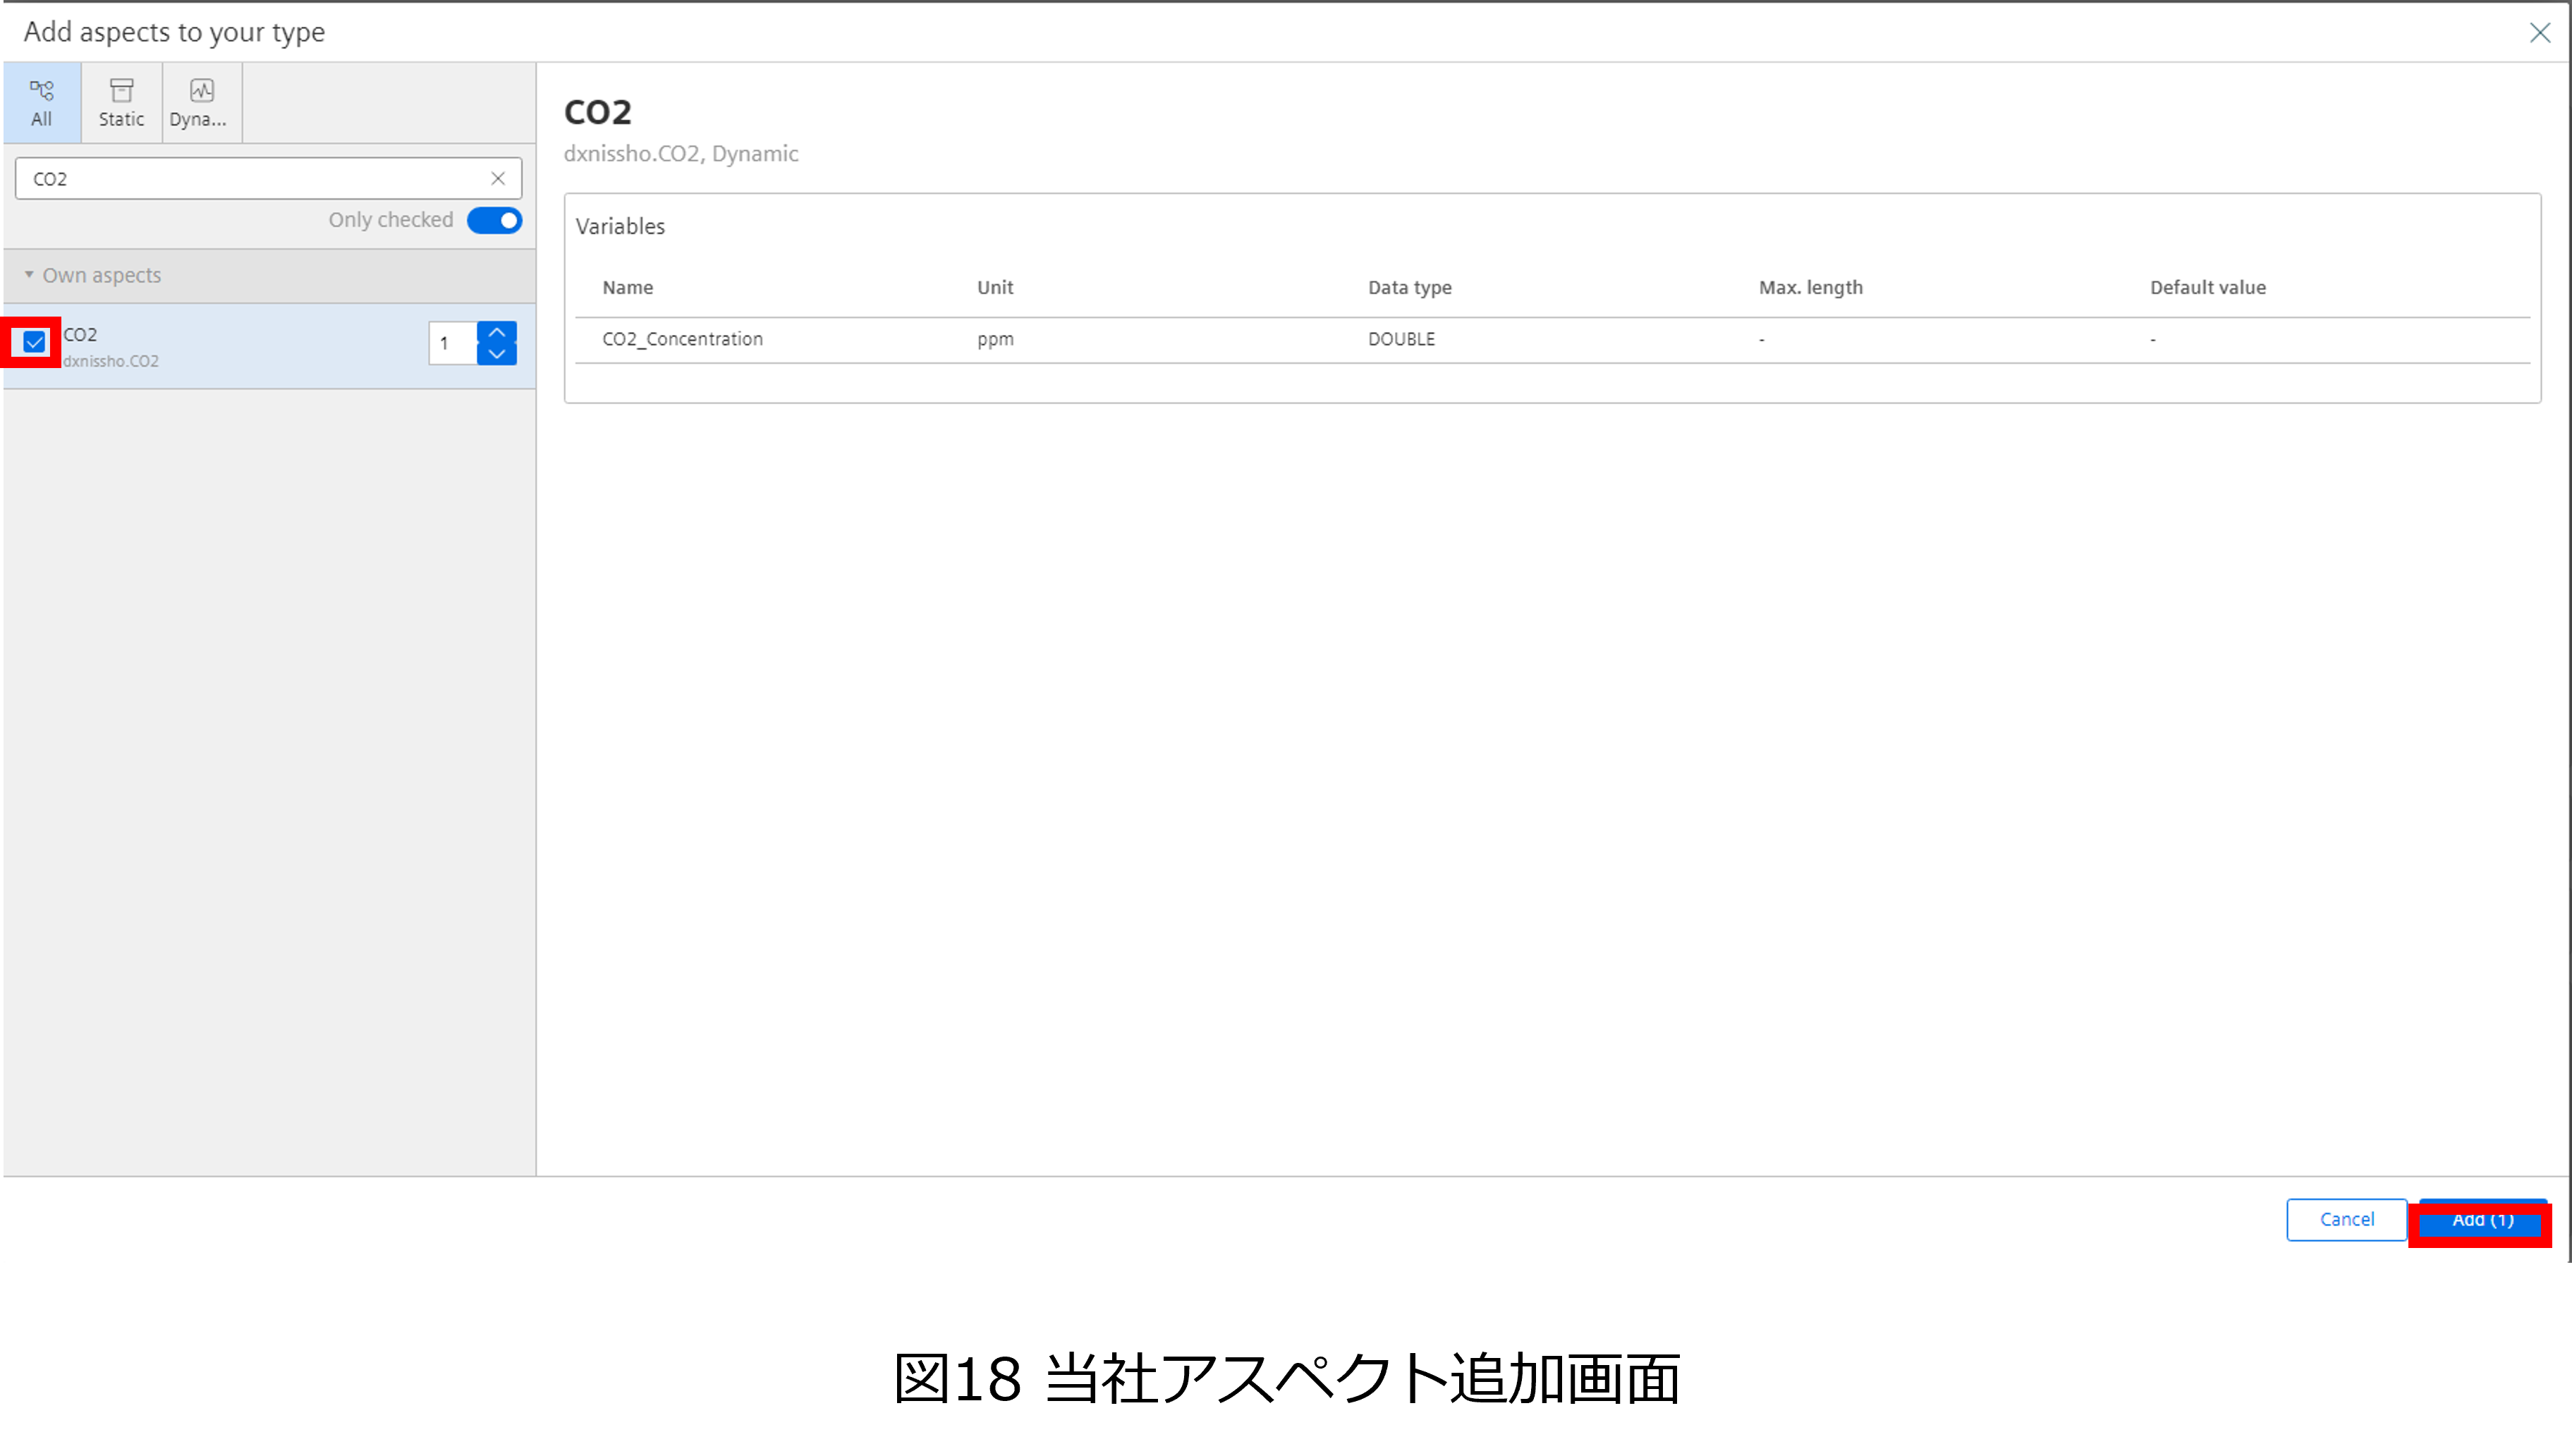Click the Data type column header
The height and width of the screenshot is (1456, 2572).
point(1409,288)
